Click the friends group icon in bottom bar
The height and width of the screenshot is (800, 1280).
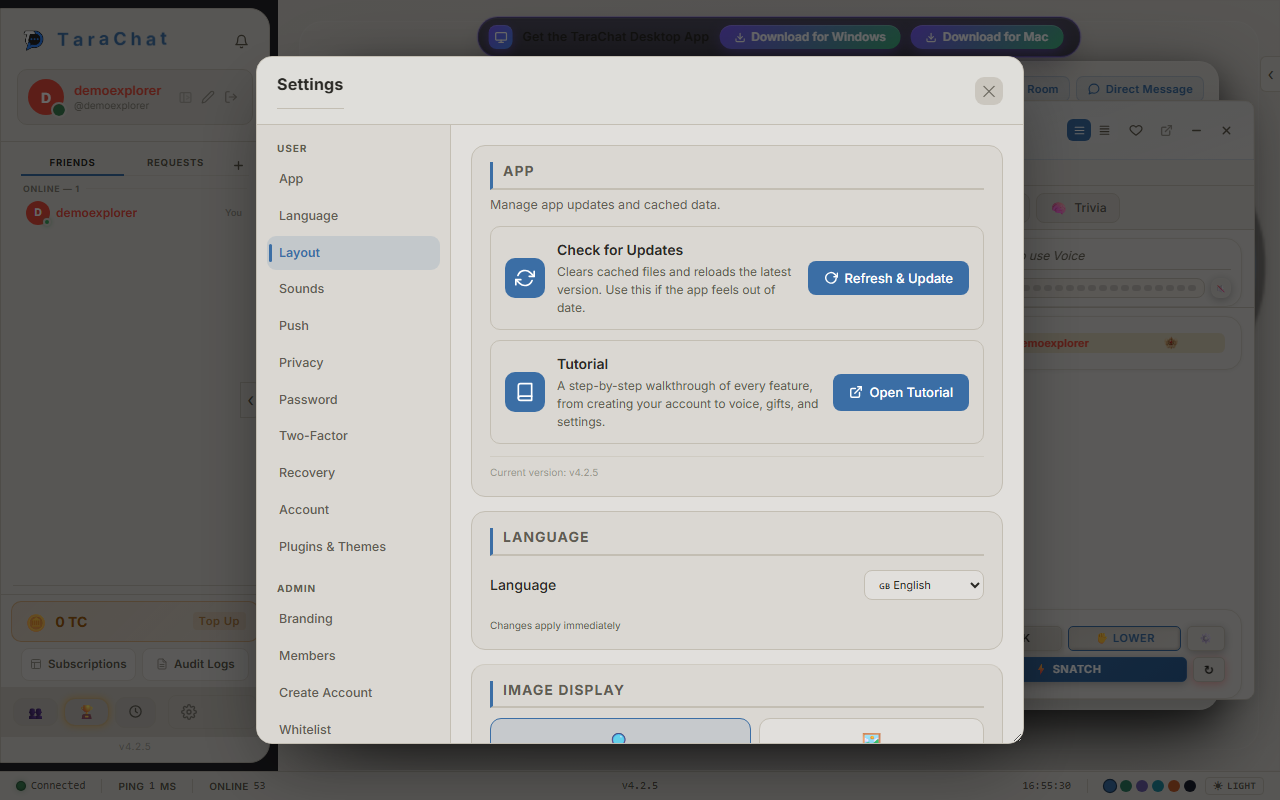coord(36,713)
